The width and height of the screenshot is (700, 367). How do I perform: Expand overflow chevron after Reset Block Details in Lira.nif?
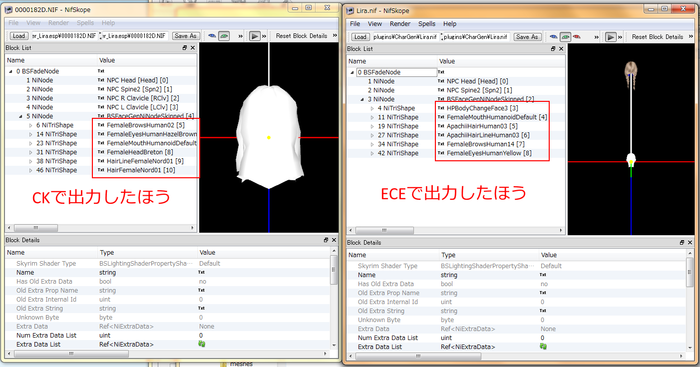pos(691,37)
